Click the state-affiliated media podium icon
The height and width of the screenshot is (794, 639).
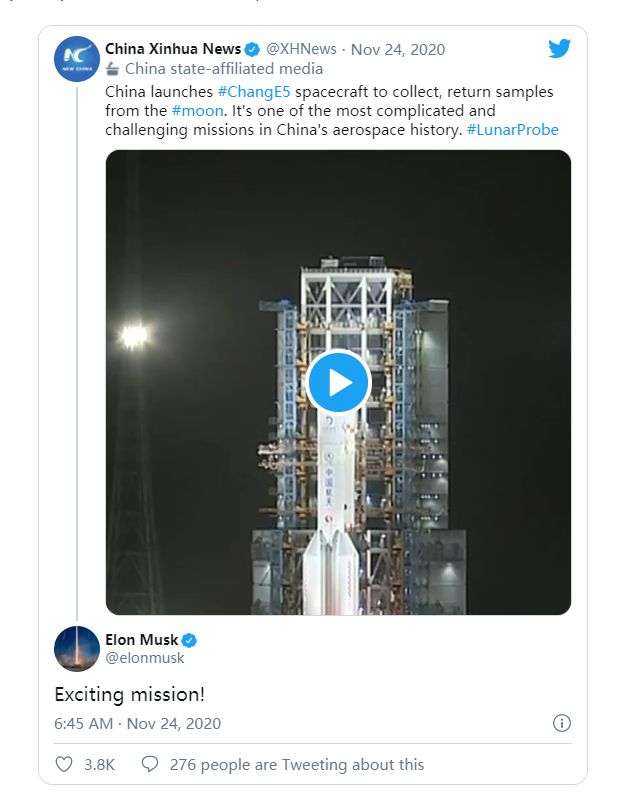pyautogui.click(x=112, y=69)
